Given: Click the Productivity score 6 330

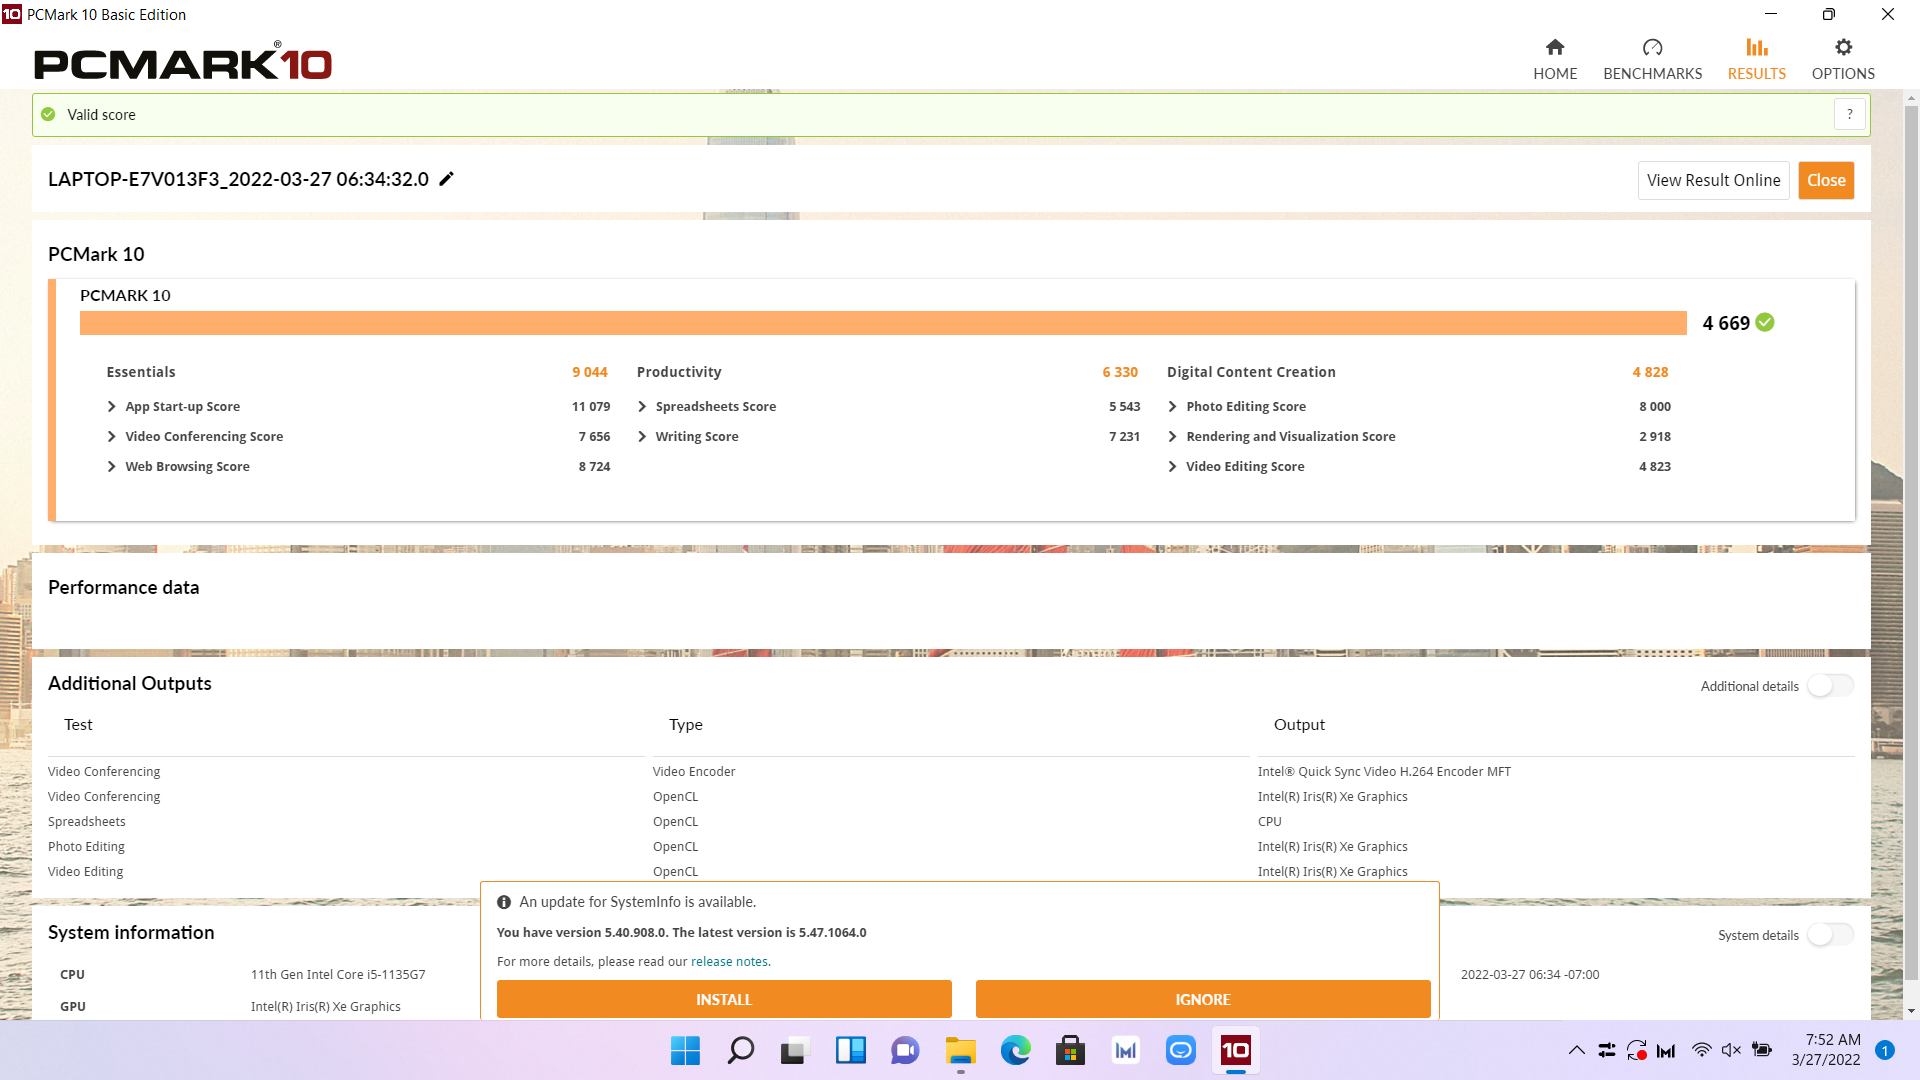Looking at the screenshot, I should click(x=1120, y=372).
